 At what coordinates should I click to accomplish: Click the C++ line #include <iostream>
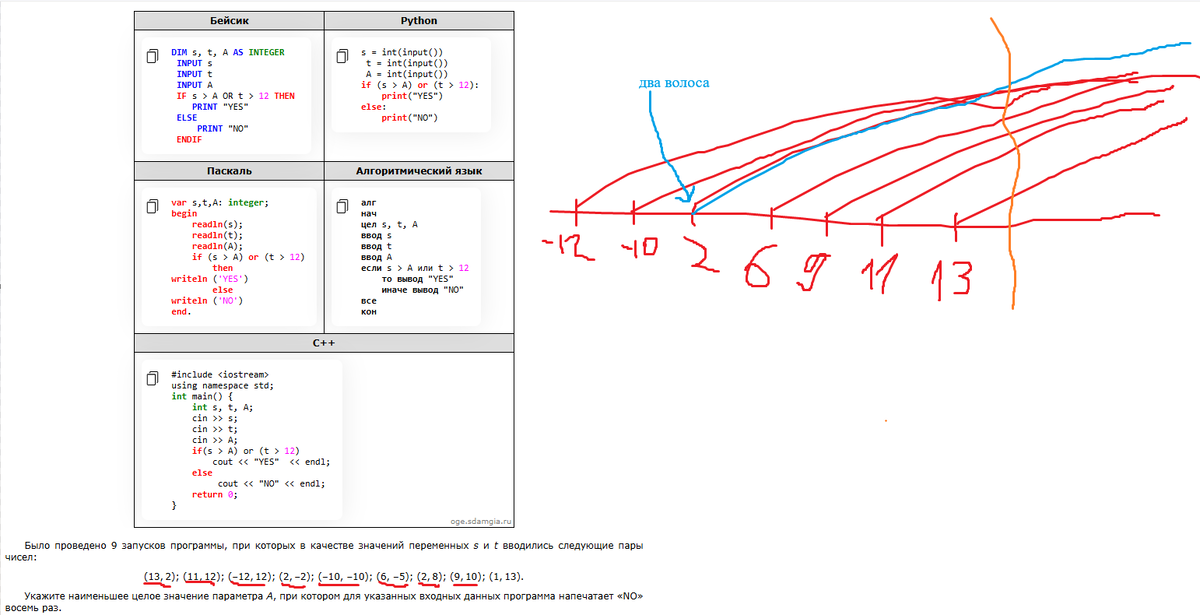tap(220, 375)
